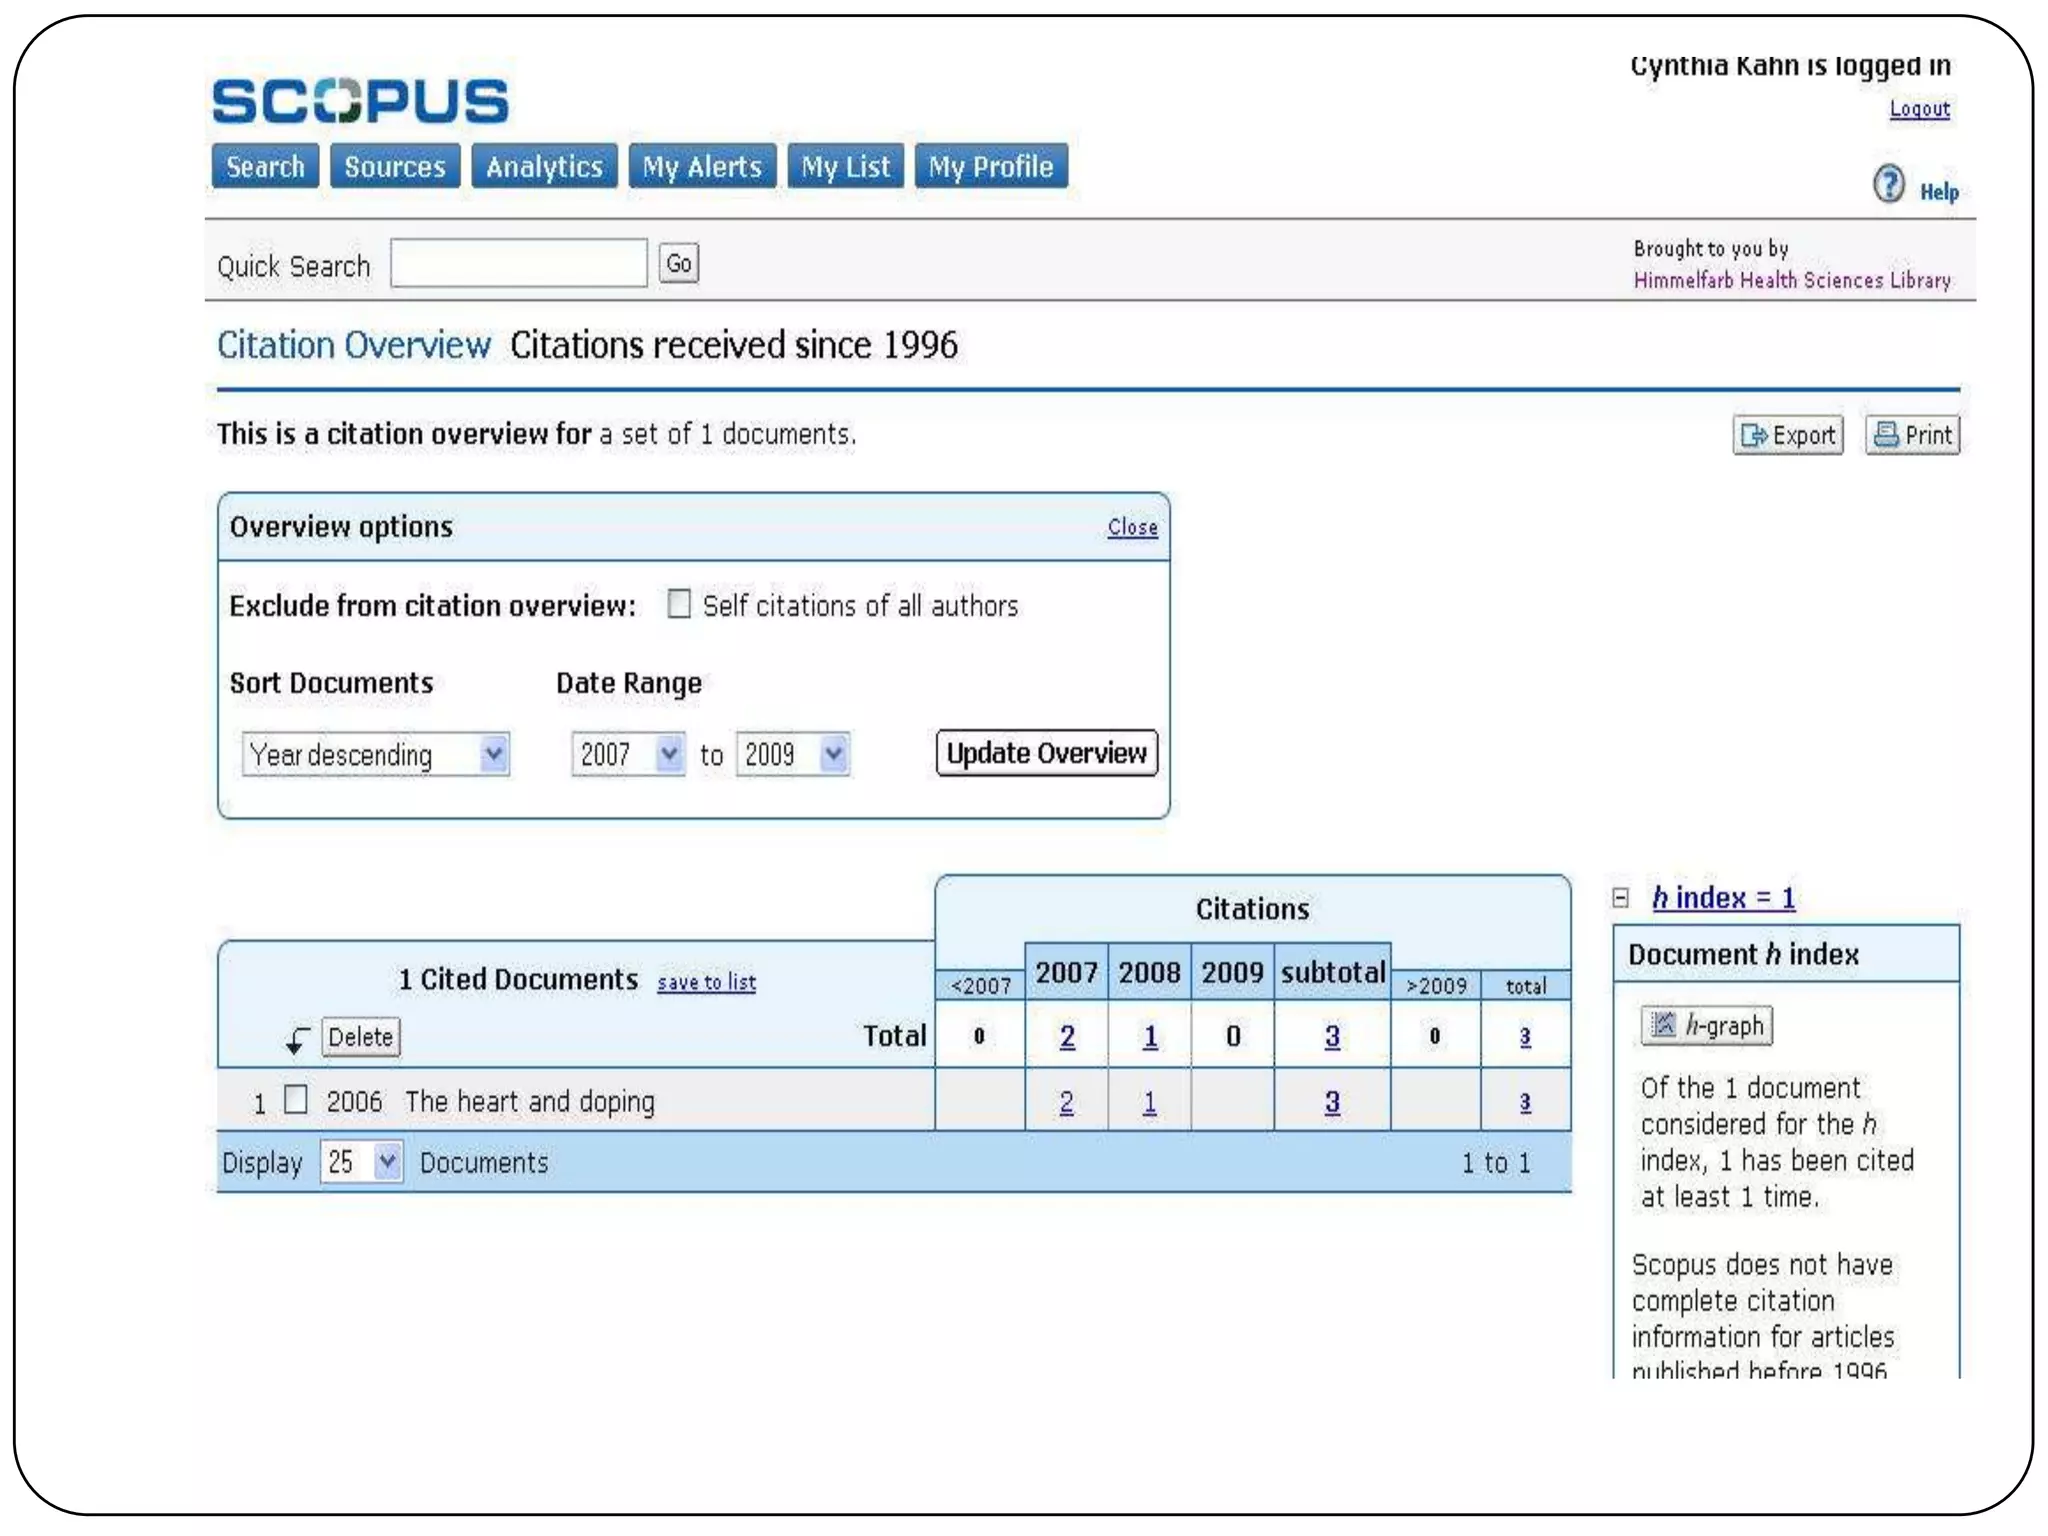Open the h index = 1 link

[1723, 898]
